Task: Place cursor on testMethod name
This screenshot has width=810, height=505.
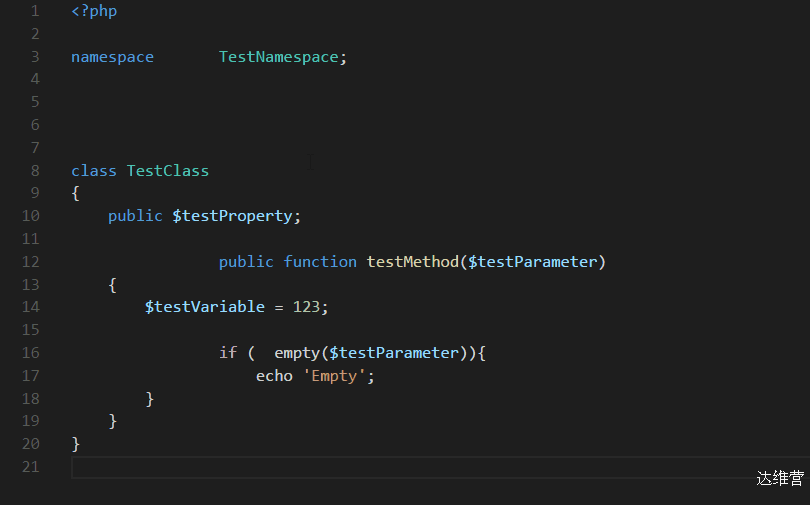Action: [413, 262]
